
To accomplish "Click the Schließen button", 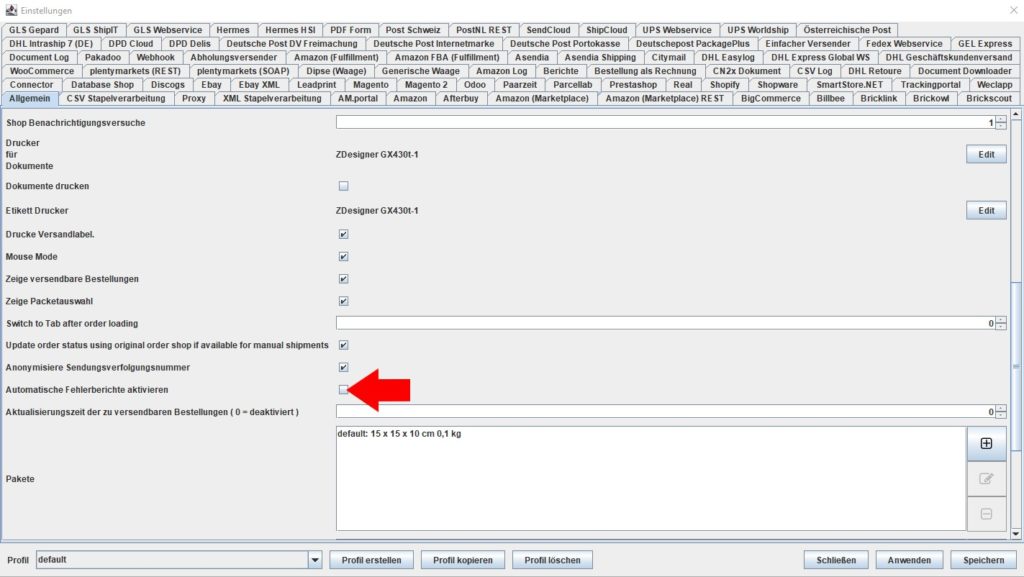I will (836, 560).
